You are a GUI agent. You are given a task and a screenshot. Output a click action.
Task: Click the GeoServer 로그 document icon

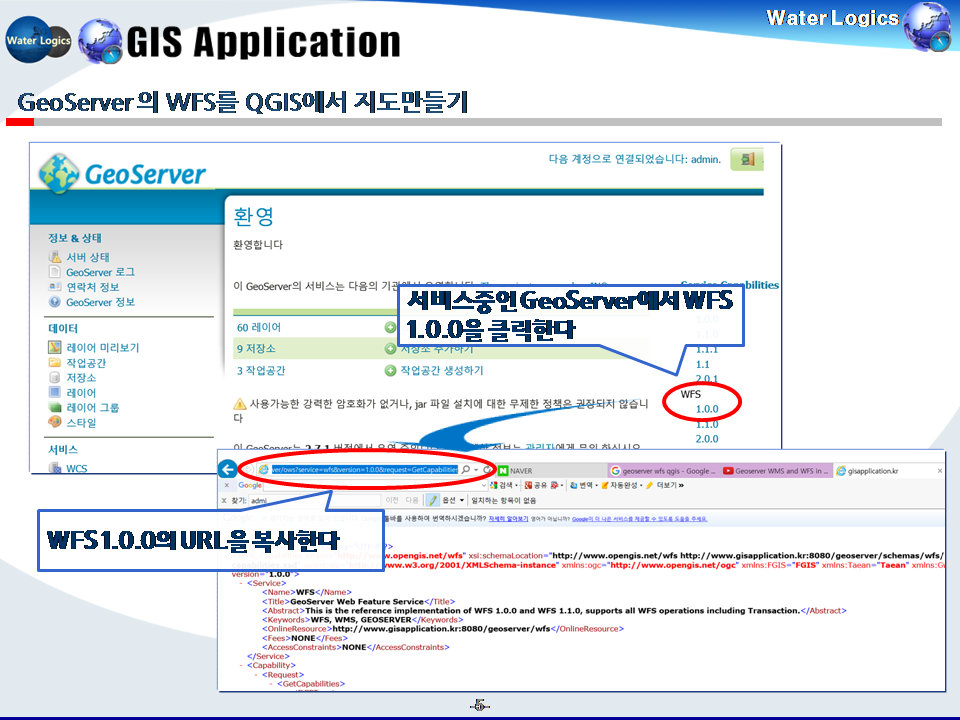(x=54, y=272)
